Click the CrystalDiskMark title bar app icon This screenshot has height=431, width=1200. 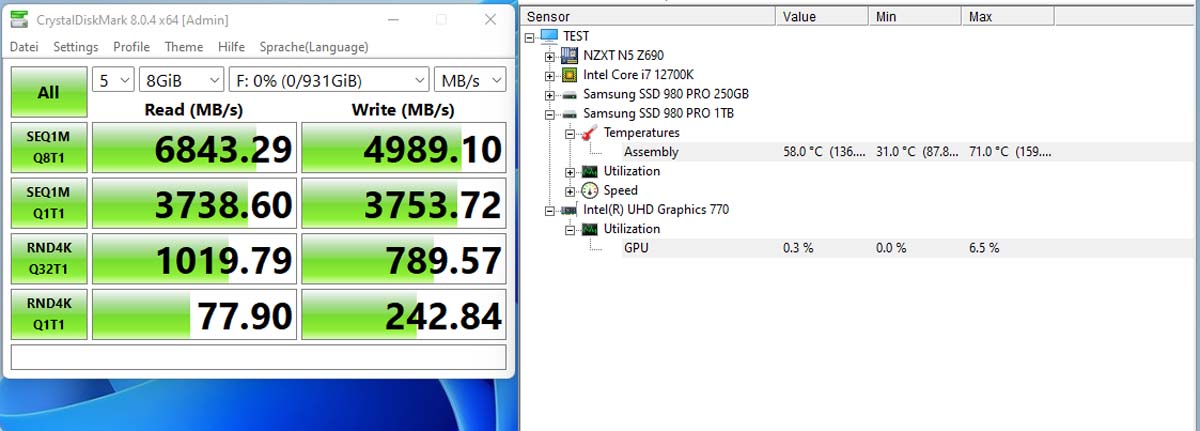[x=19, y=19]
